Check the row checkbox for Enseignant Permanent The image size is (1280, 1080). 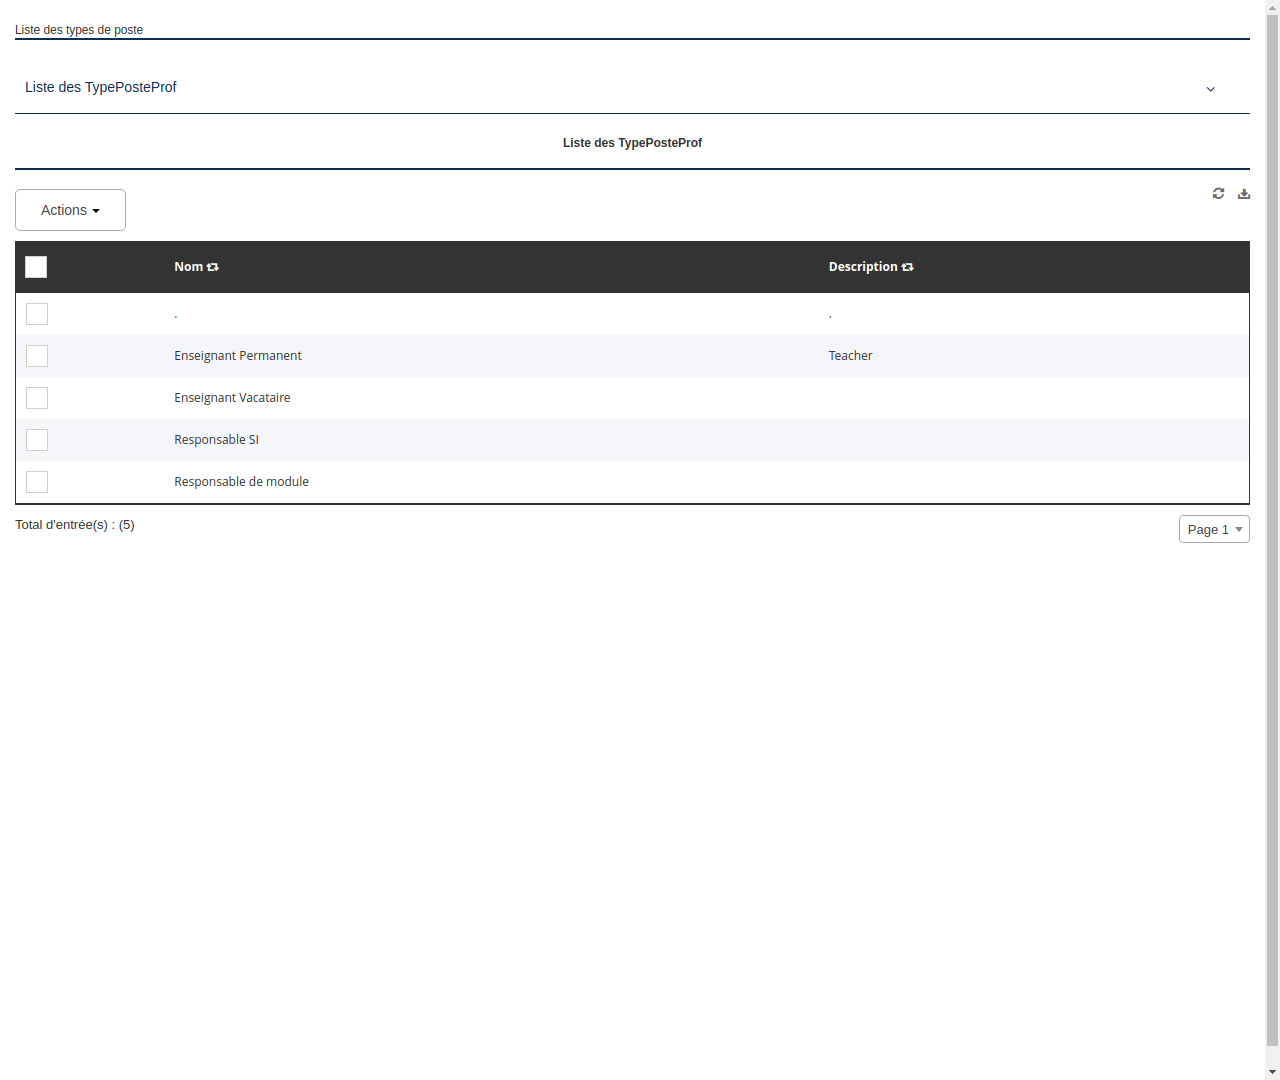click(x=37, y=356)
